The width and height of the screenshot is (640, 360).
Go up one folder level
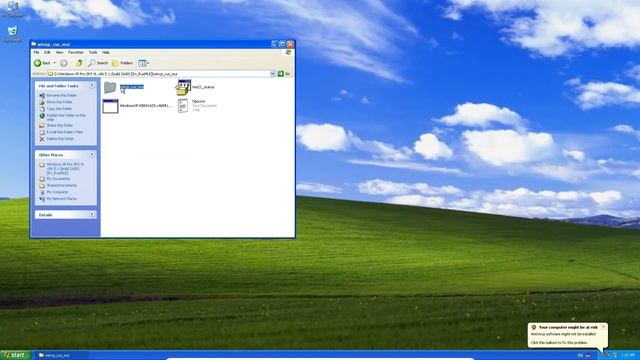79,63
